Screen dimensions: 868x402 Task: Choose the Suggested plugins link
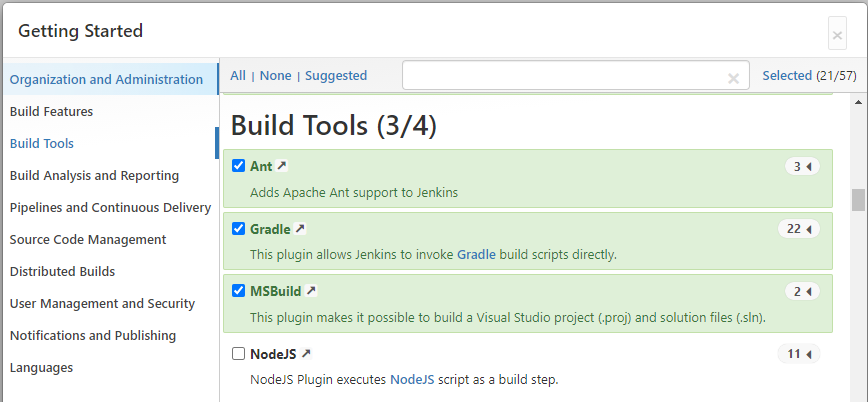pyautogui.click(x=336, y=75)
